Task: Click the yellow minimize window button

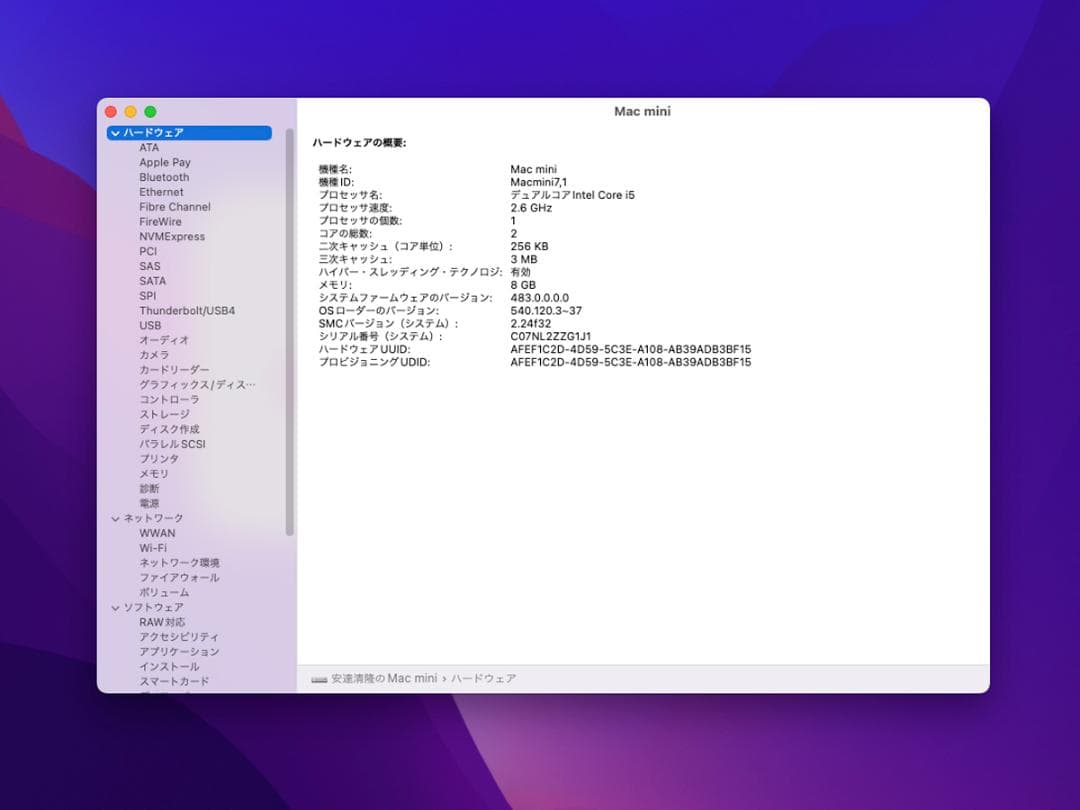Action: point(130,112)
